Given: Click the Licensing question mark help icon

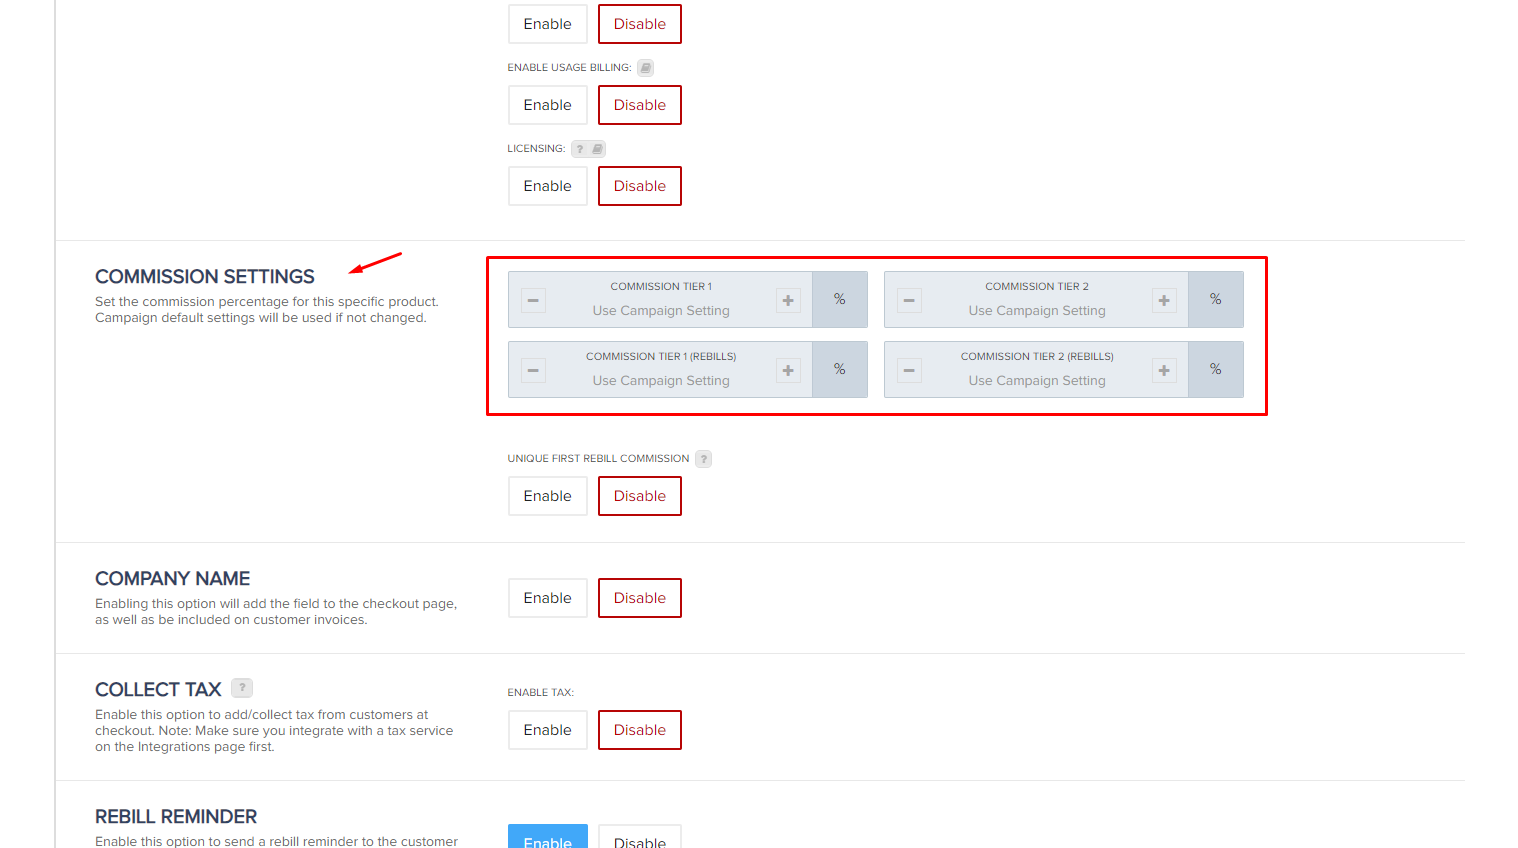Looking at the screenshot, I should point(580,149).
